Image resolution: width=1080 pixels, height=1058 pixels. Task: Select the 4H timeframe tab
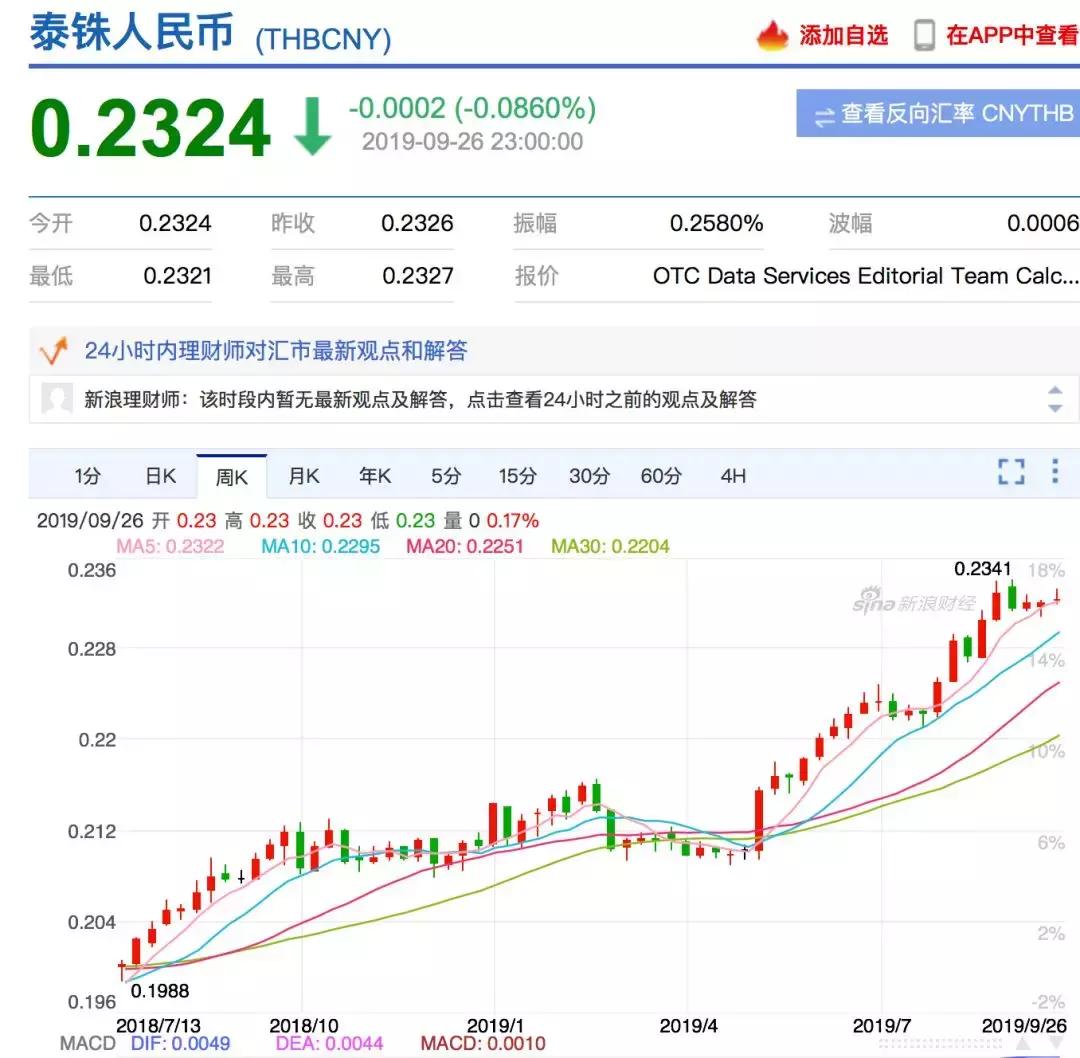click(x=733, y=476)
